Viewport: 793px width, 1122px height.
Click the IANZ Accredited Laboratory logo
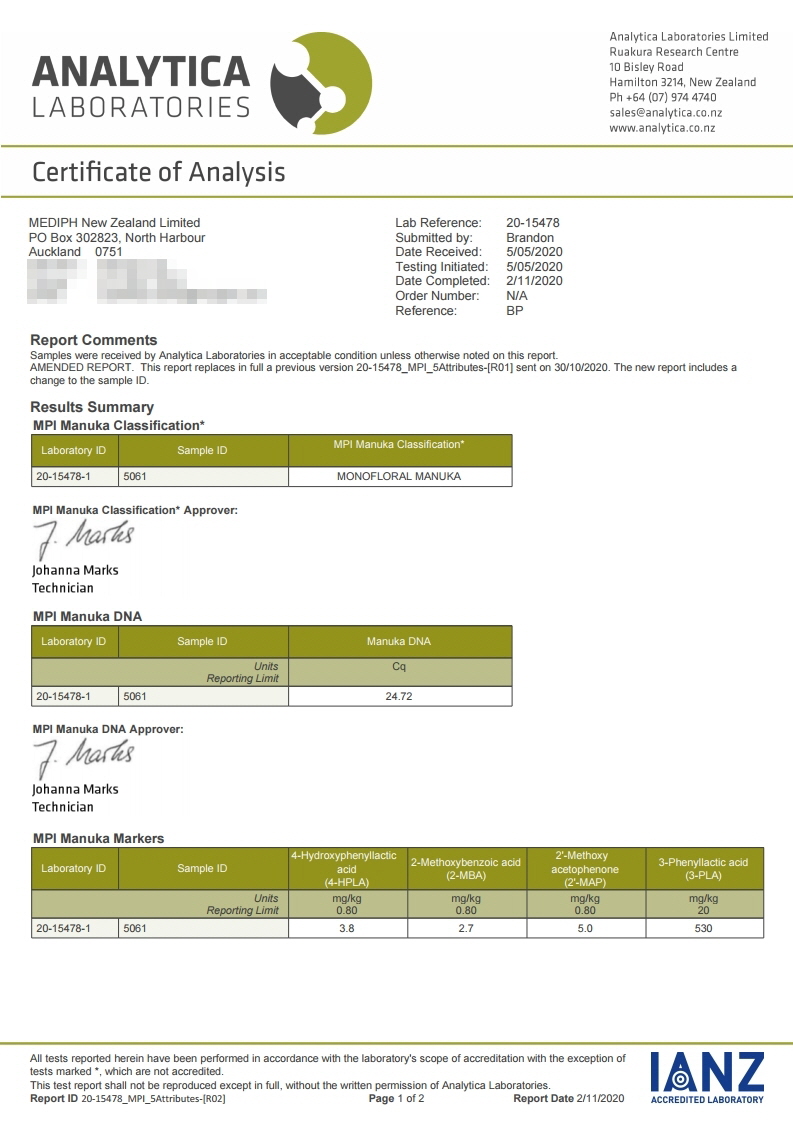point(707,1078)
